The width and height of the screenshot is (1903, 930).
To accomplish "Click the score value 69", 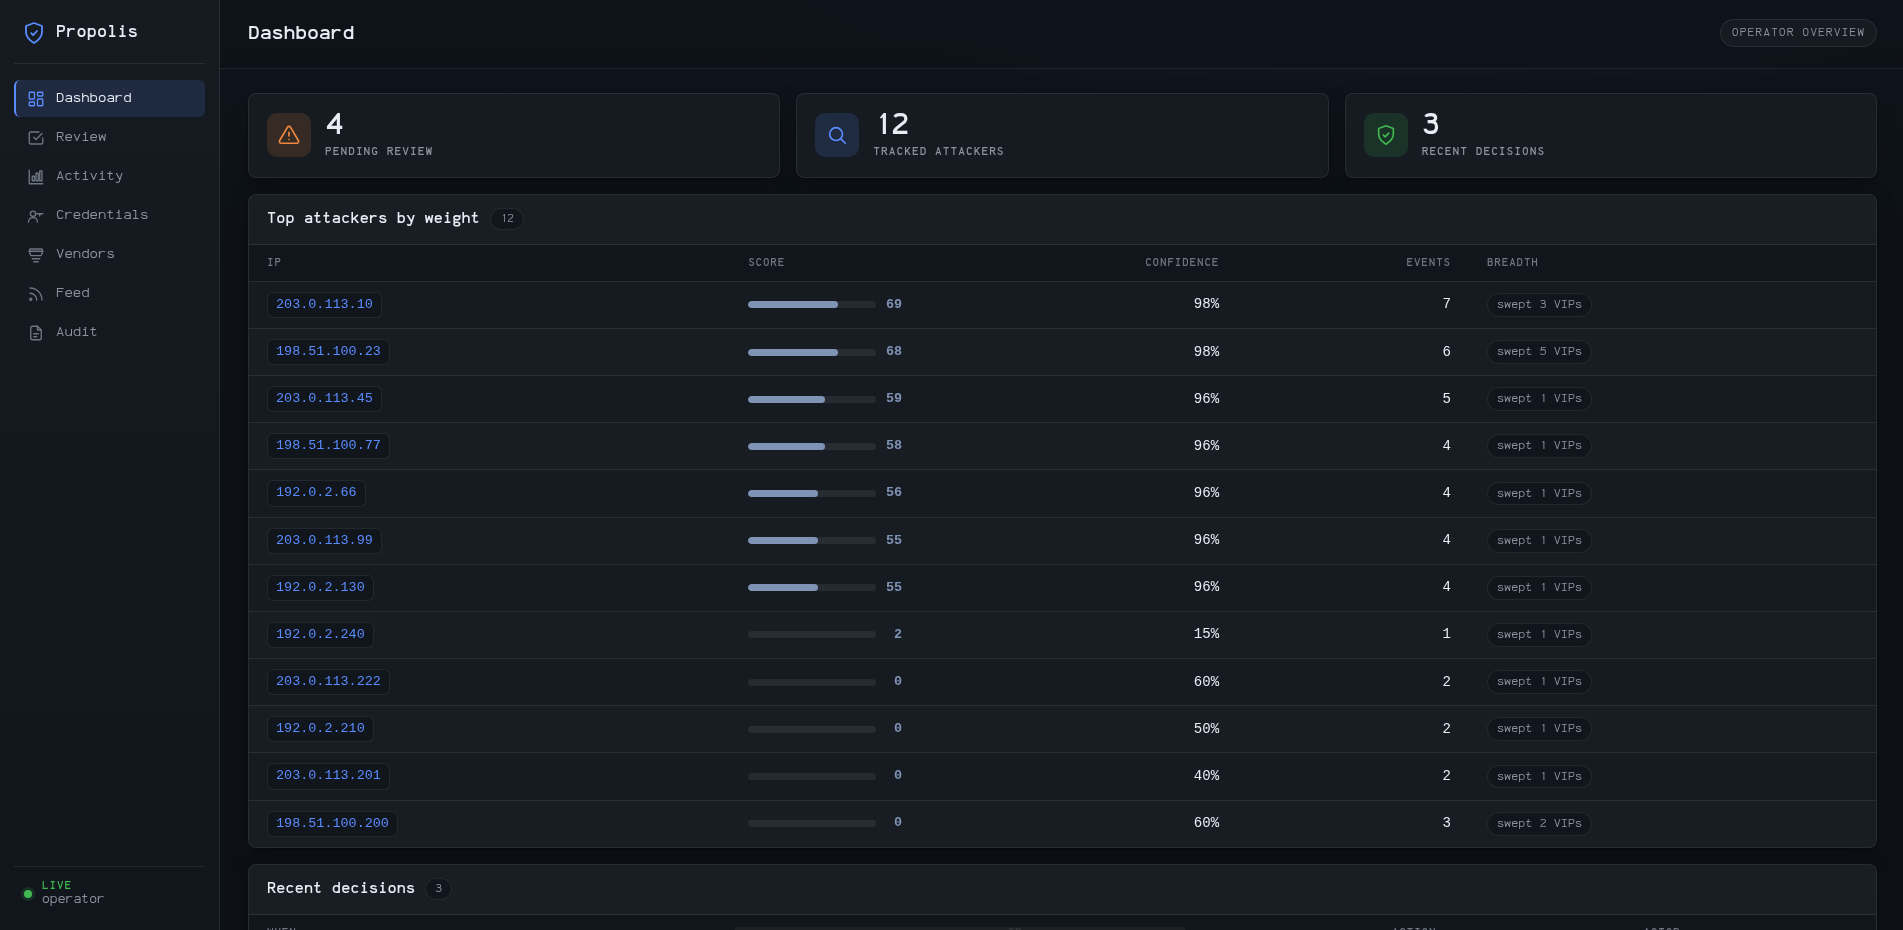I will coord(894,304).
